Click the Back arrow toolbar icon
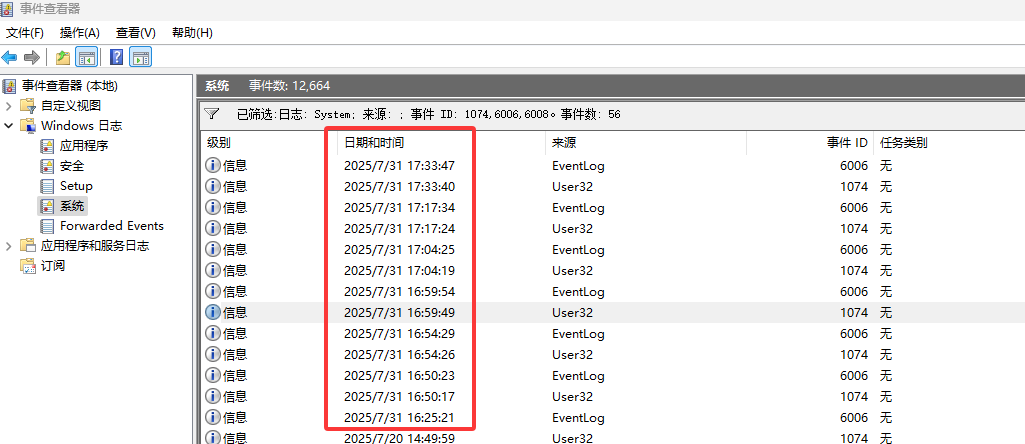 coord(9,58)
